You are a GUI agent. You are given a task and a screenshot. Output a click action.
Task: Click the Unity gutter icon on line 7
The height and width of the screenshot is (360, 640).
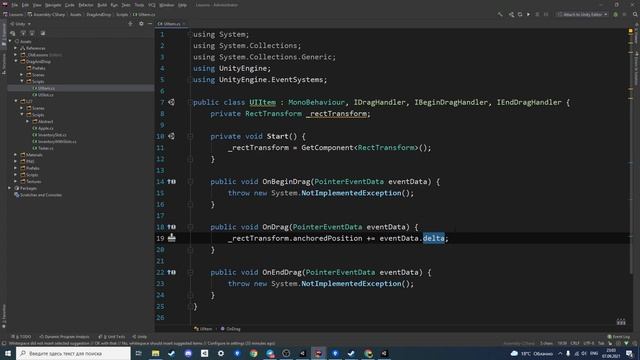[171, 102]
